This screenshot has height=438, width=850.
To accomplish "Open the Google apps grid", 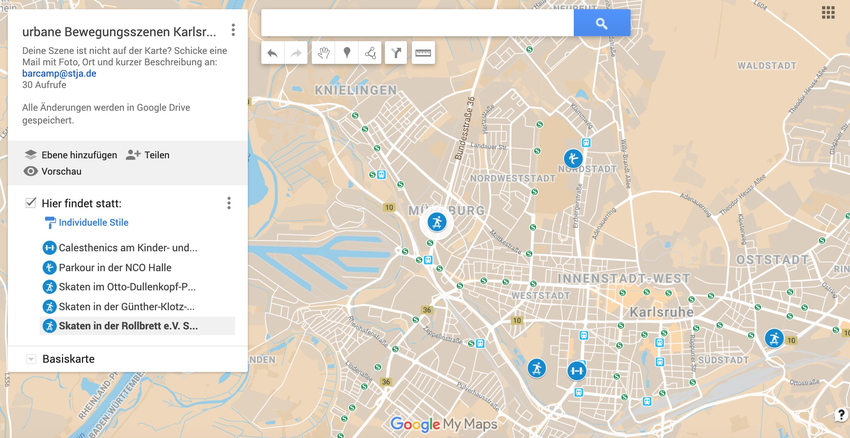I will pos(828,13).
